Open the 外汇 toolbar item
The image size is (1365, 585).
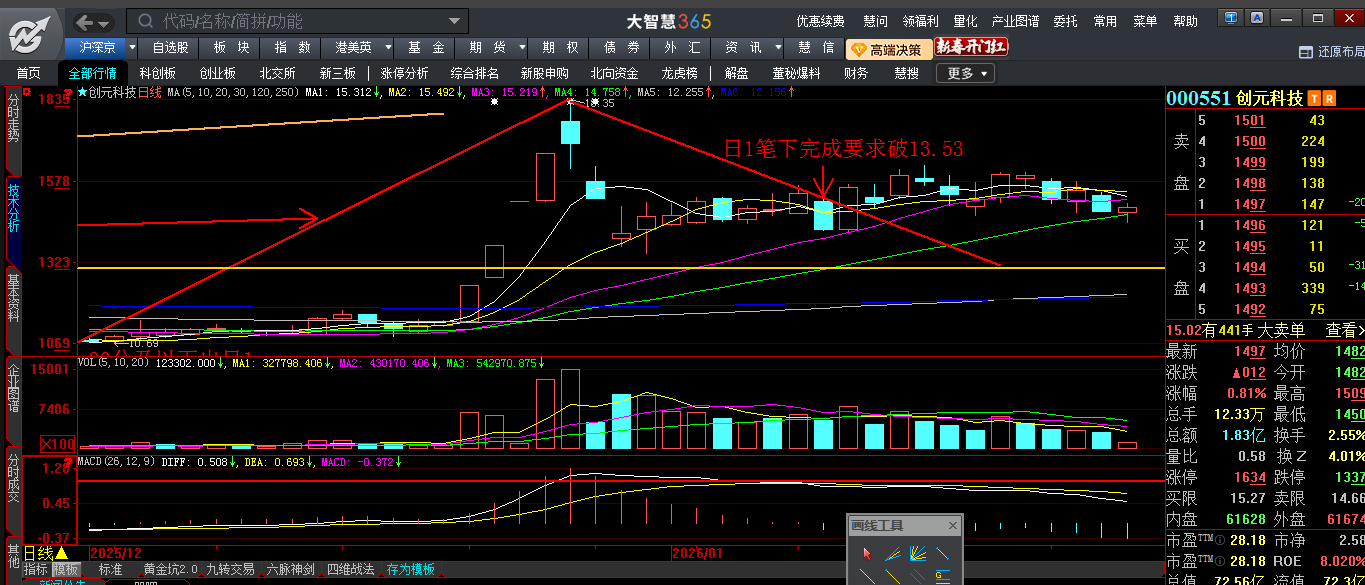coord(680,47)
